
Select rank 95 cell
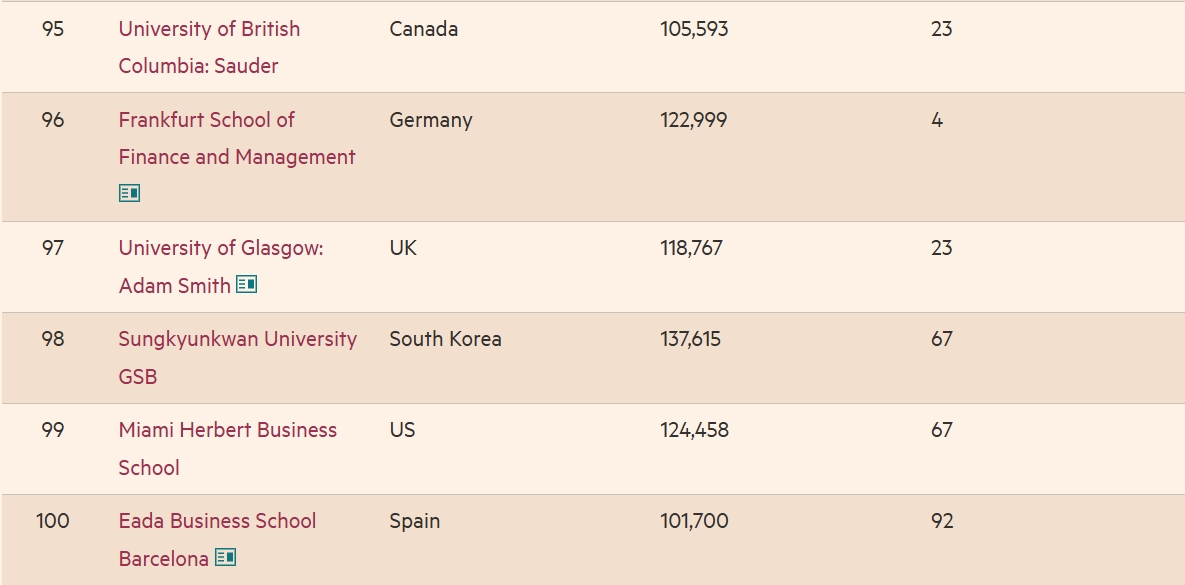pos(53,29)
